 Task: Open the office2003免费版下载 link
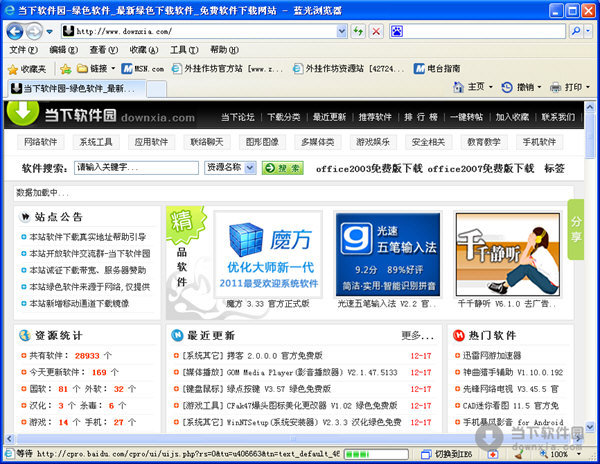(x=369, y=169)
